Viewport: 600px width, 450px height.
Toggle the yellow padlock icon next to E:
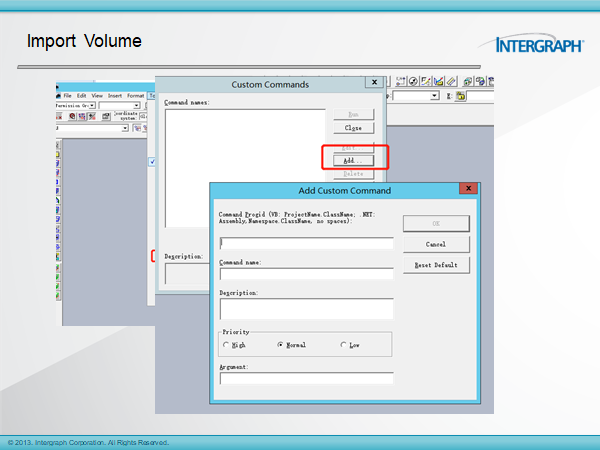point(461,96)
